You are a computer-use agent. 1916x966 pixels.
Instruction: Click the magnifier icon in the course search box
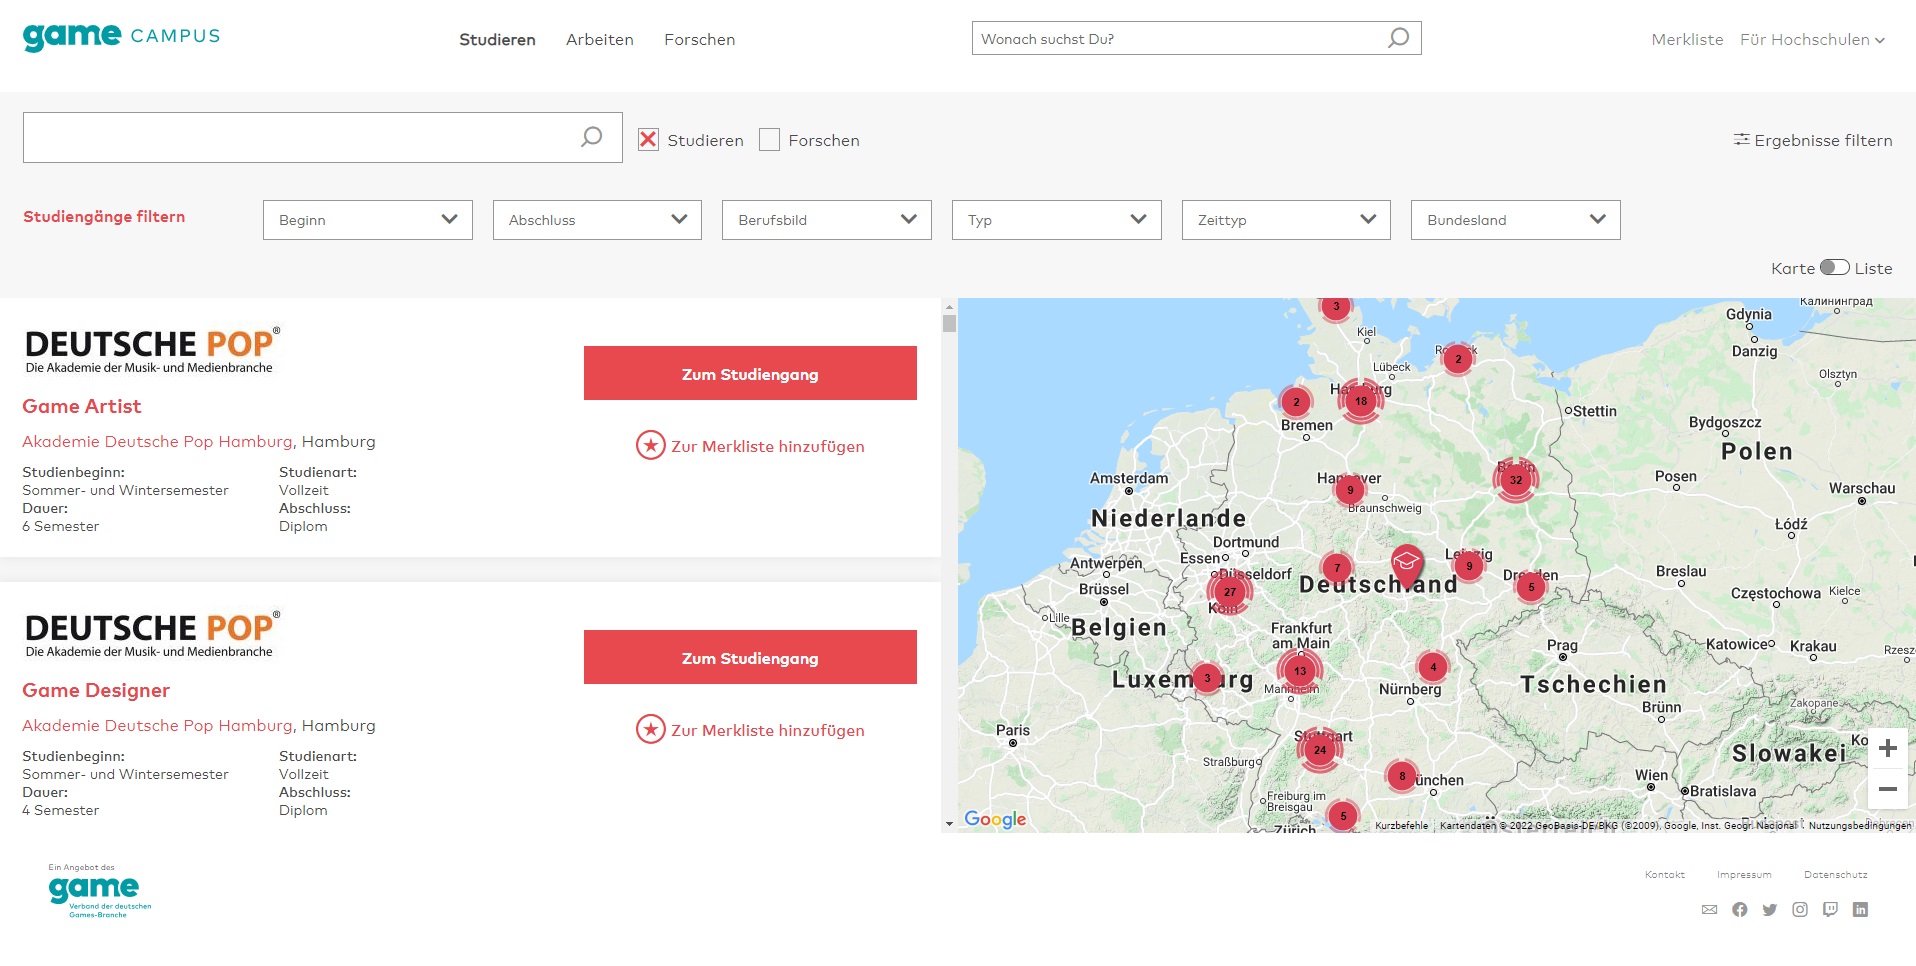[x=591, y=137]
